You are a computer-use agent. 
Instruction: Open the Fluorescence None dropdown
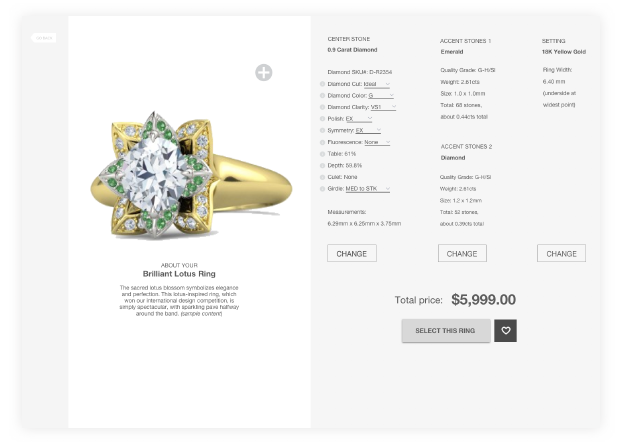coord(377,142)
